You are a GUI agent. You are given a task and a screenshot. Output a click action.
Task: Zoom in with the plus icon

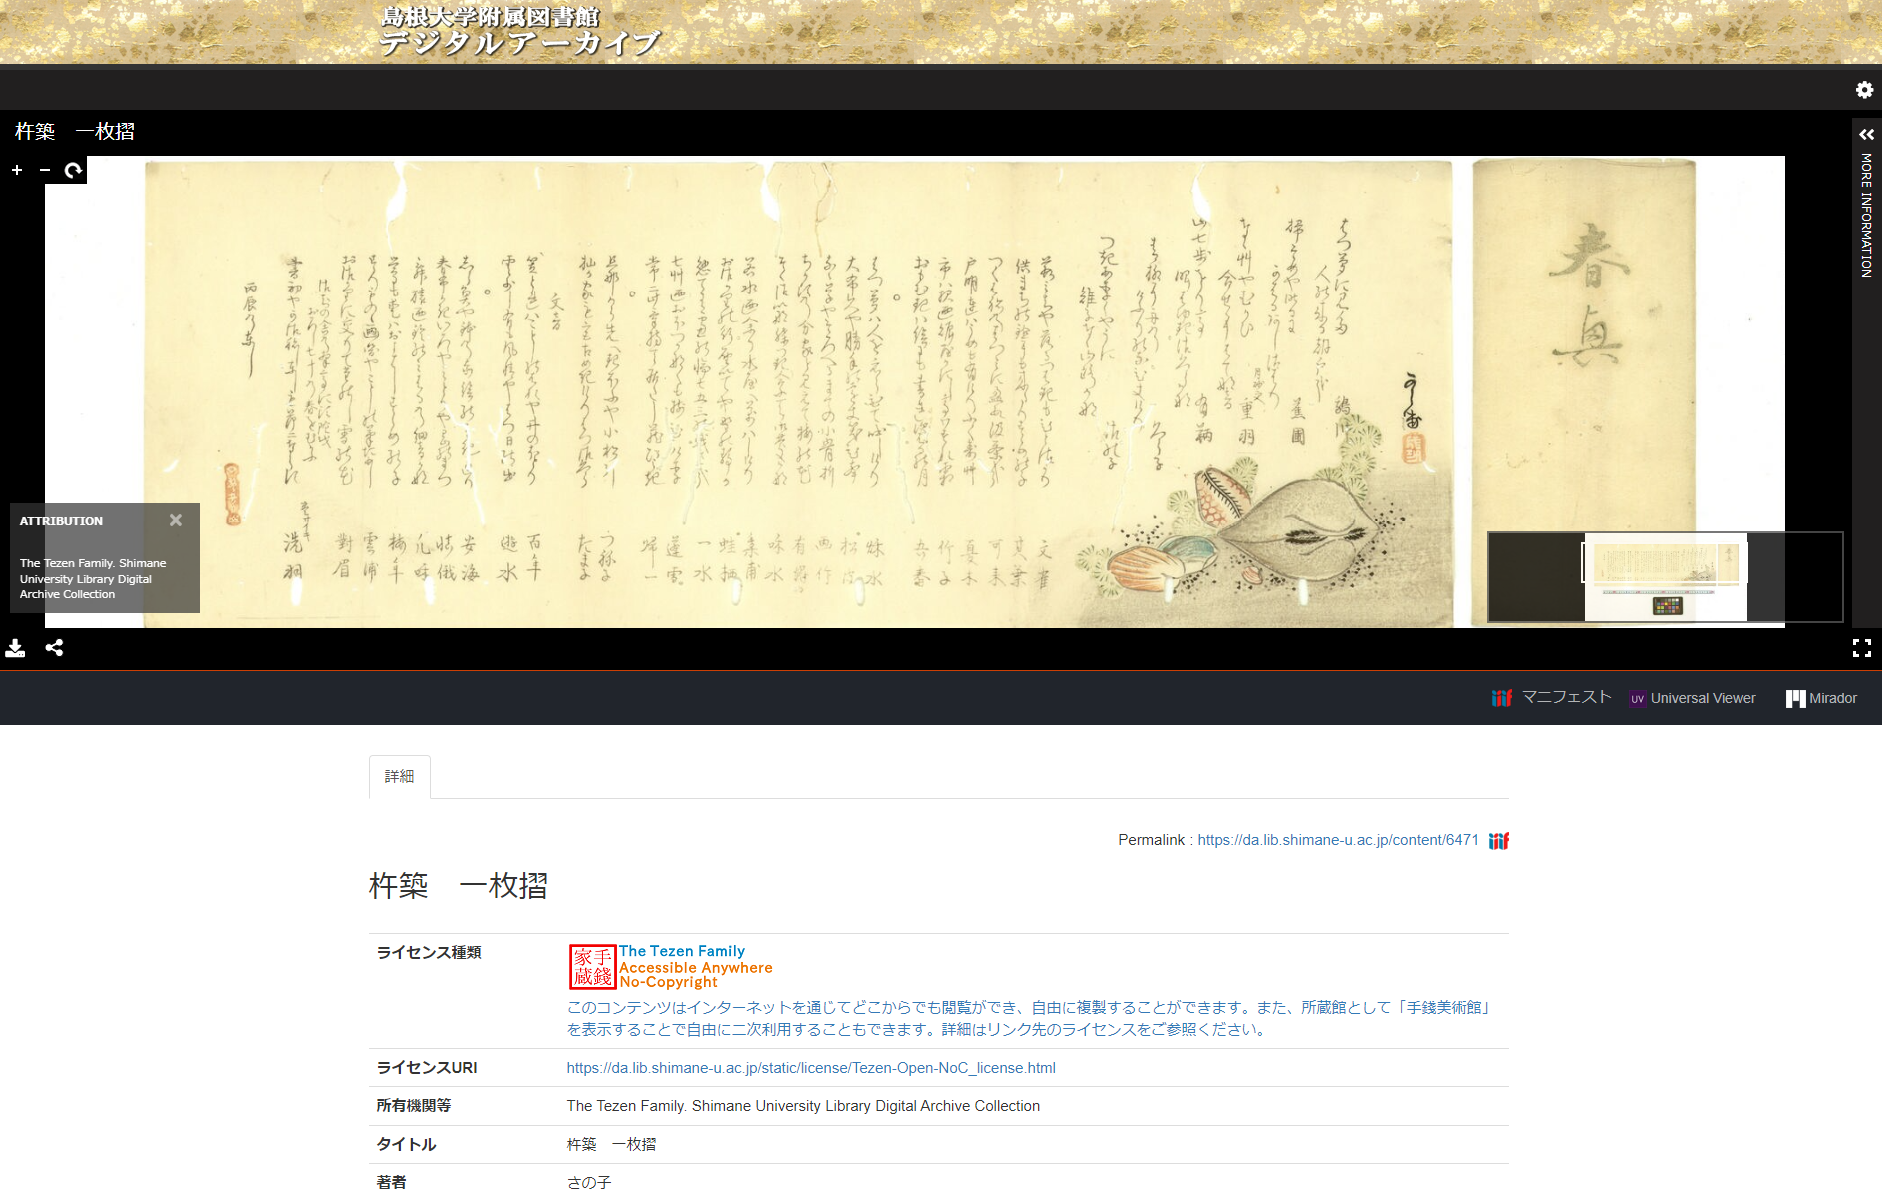pos(17,170)
